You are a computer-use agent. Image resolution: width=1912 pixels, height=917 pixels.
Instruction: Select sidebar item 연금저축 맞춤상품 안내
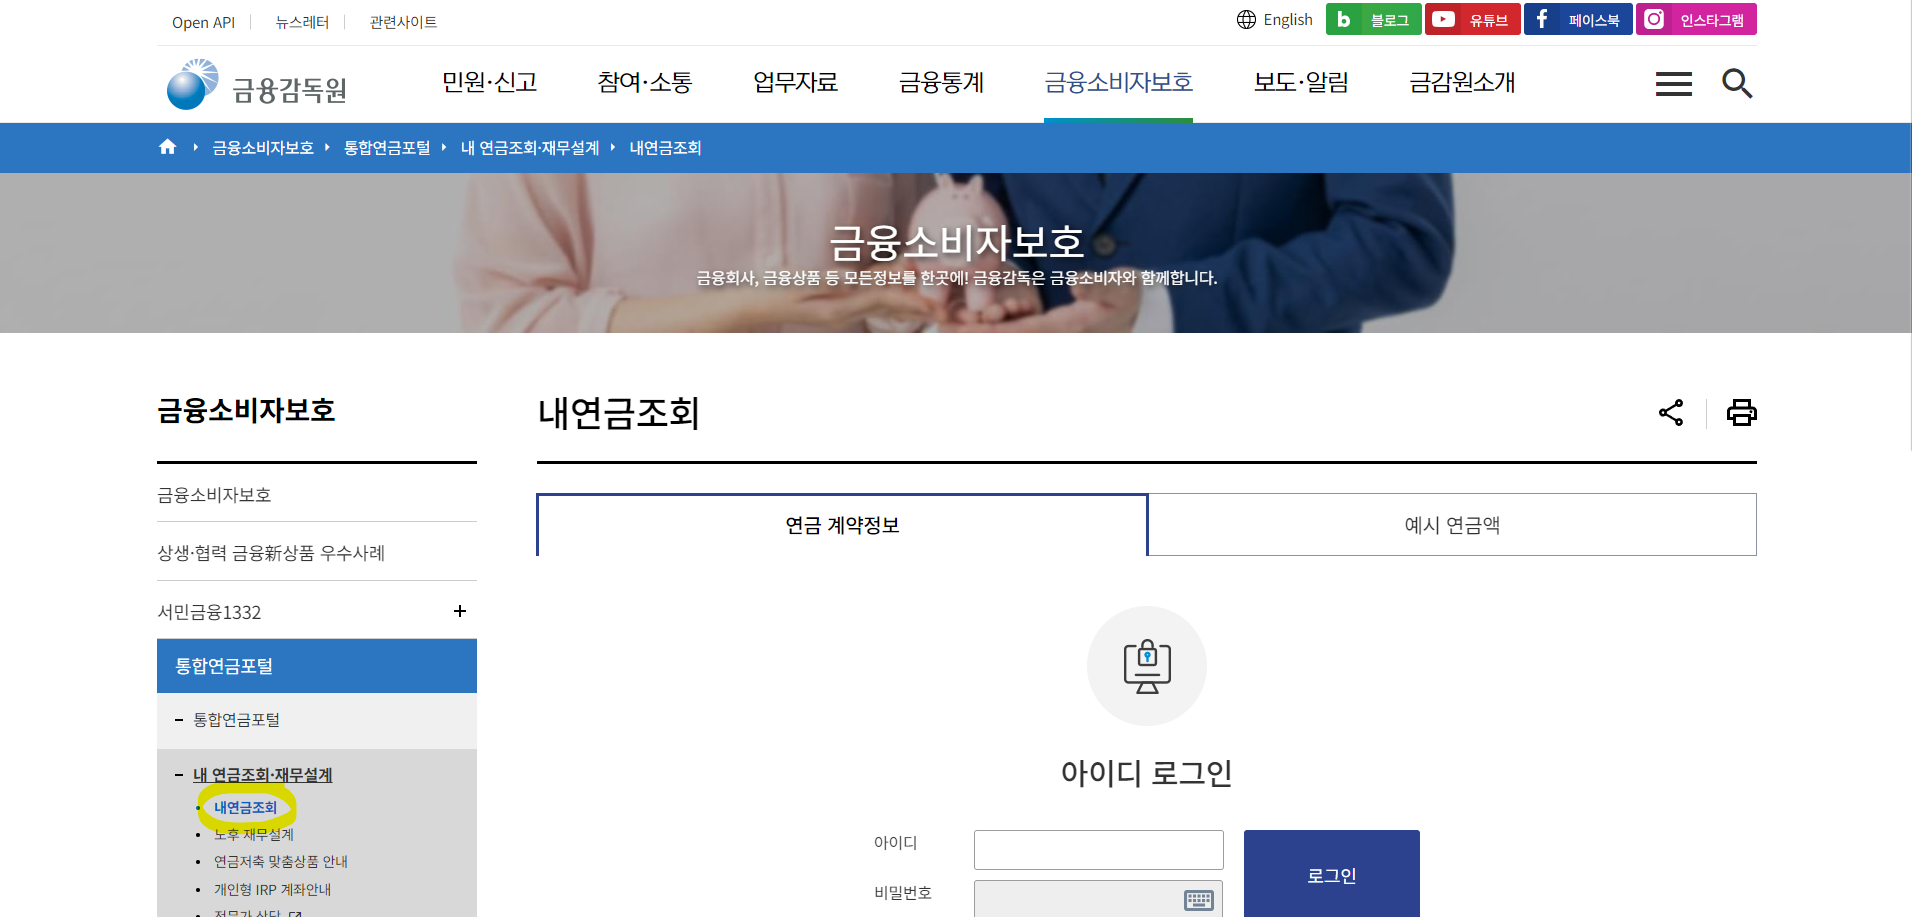pyautogui.click(x=281, y=861)
